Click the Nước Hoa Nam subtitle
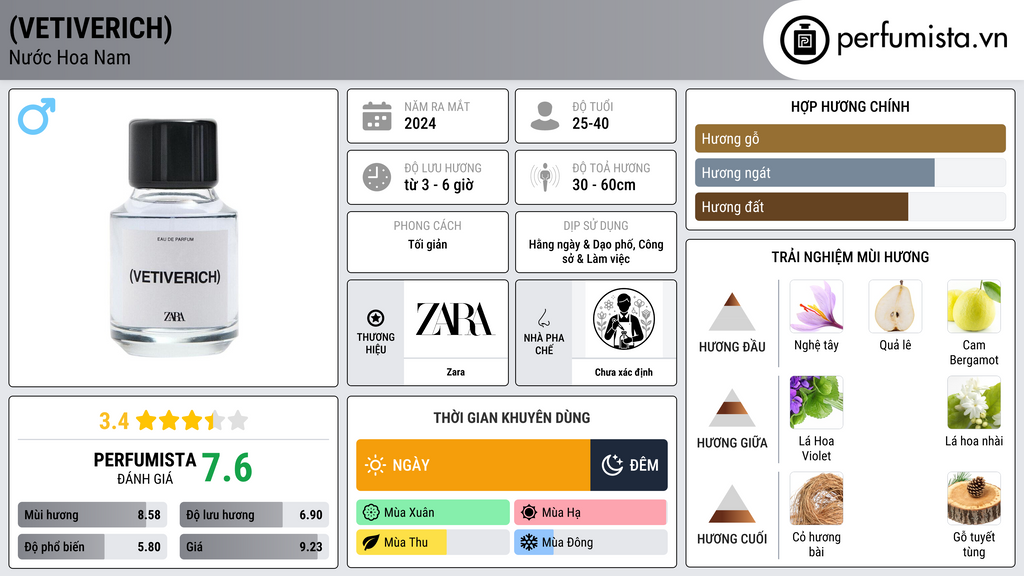Image resolution: width=1024 pixels, height=576 pixels. point(70,57)
